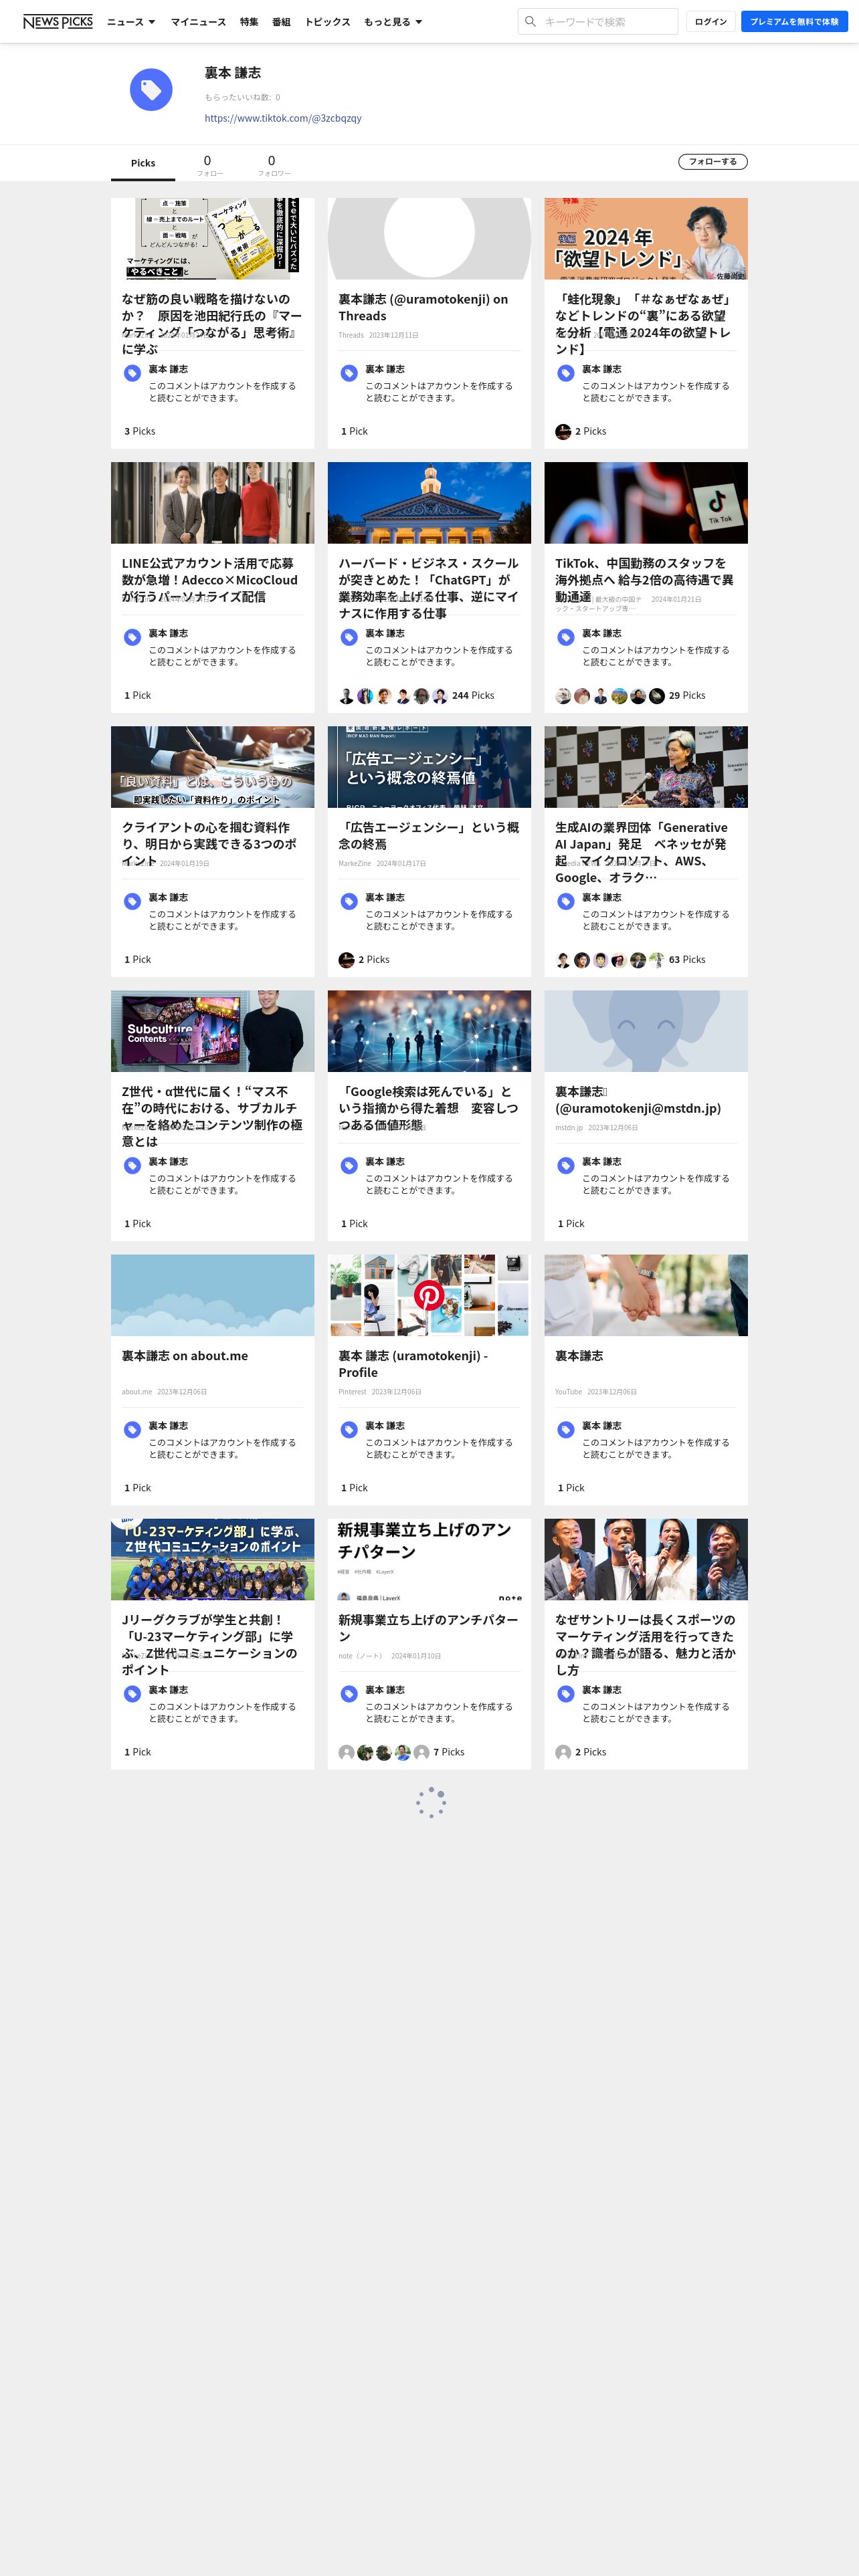The height and width of the screenshot is (2576, 859).
Task: Click '3 Picks' on first card
Action: (x=140, y=431)
